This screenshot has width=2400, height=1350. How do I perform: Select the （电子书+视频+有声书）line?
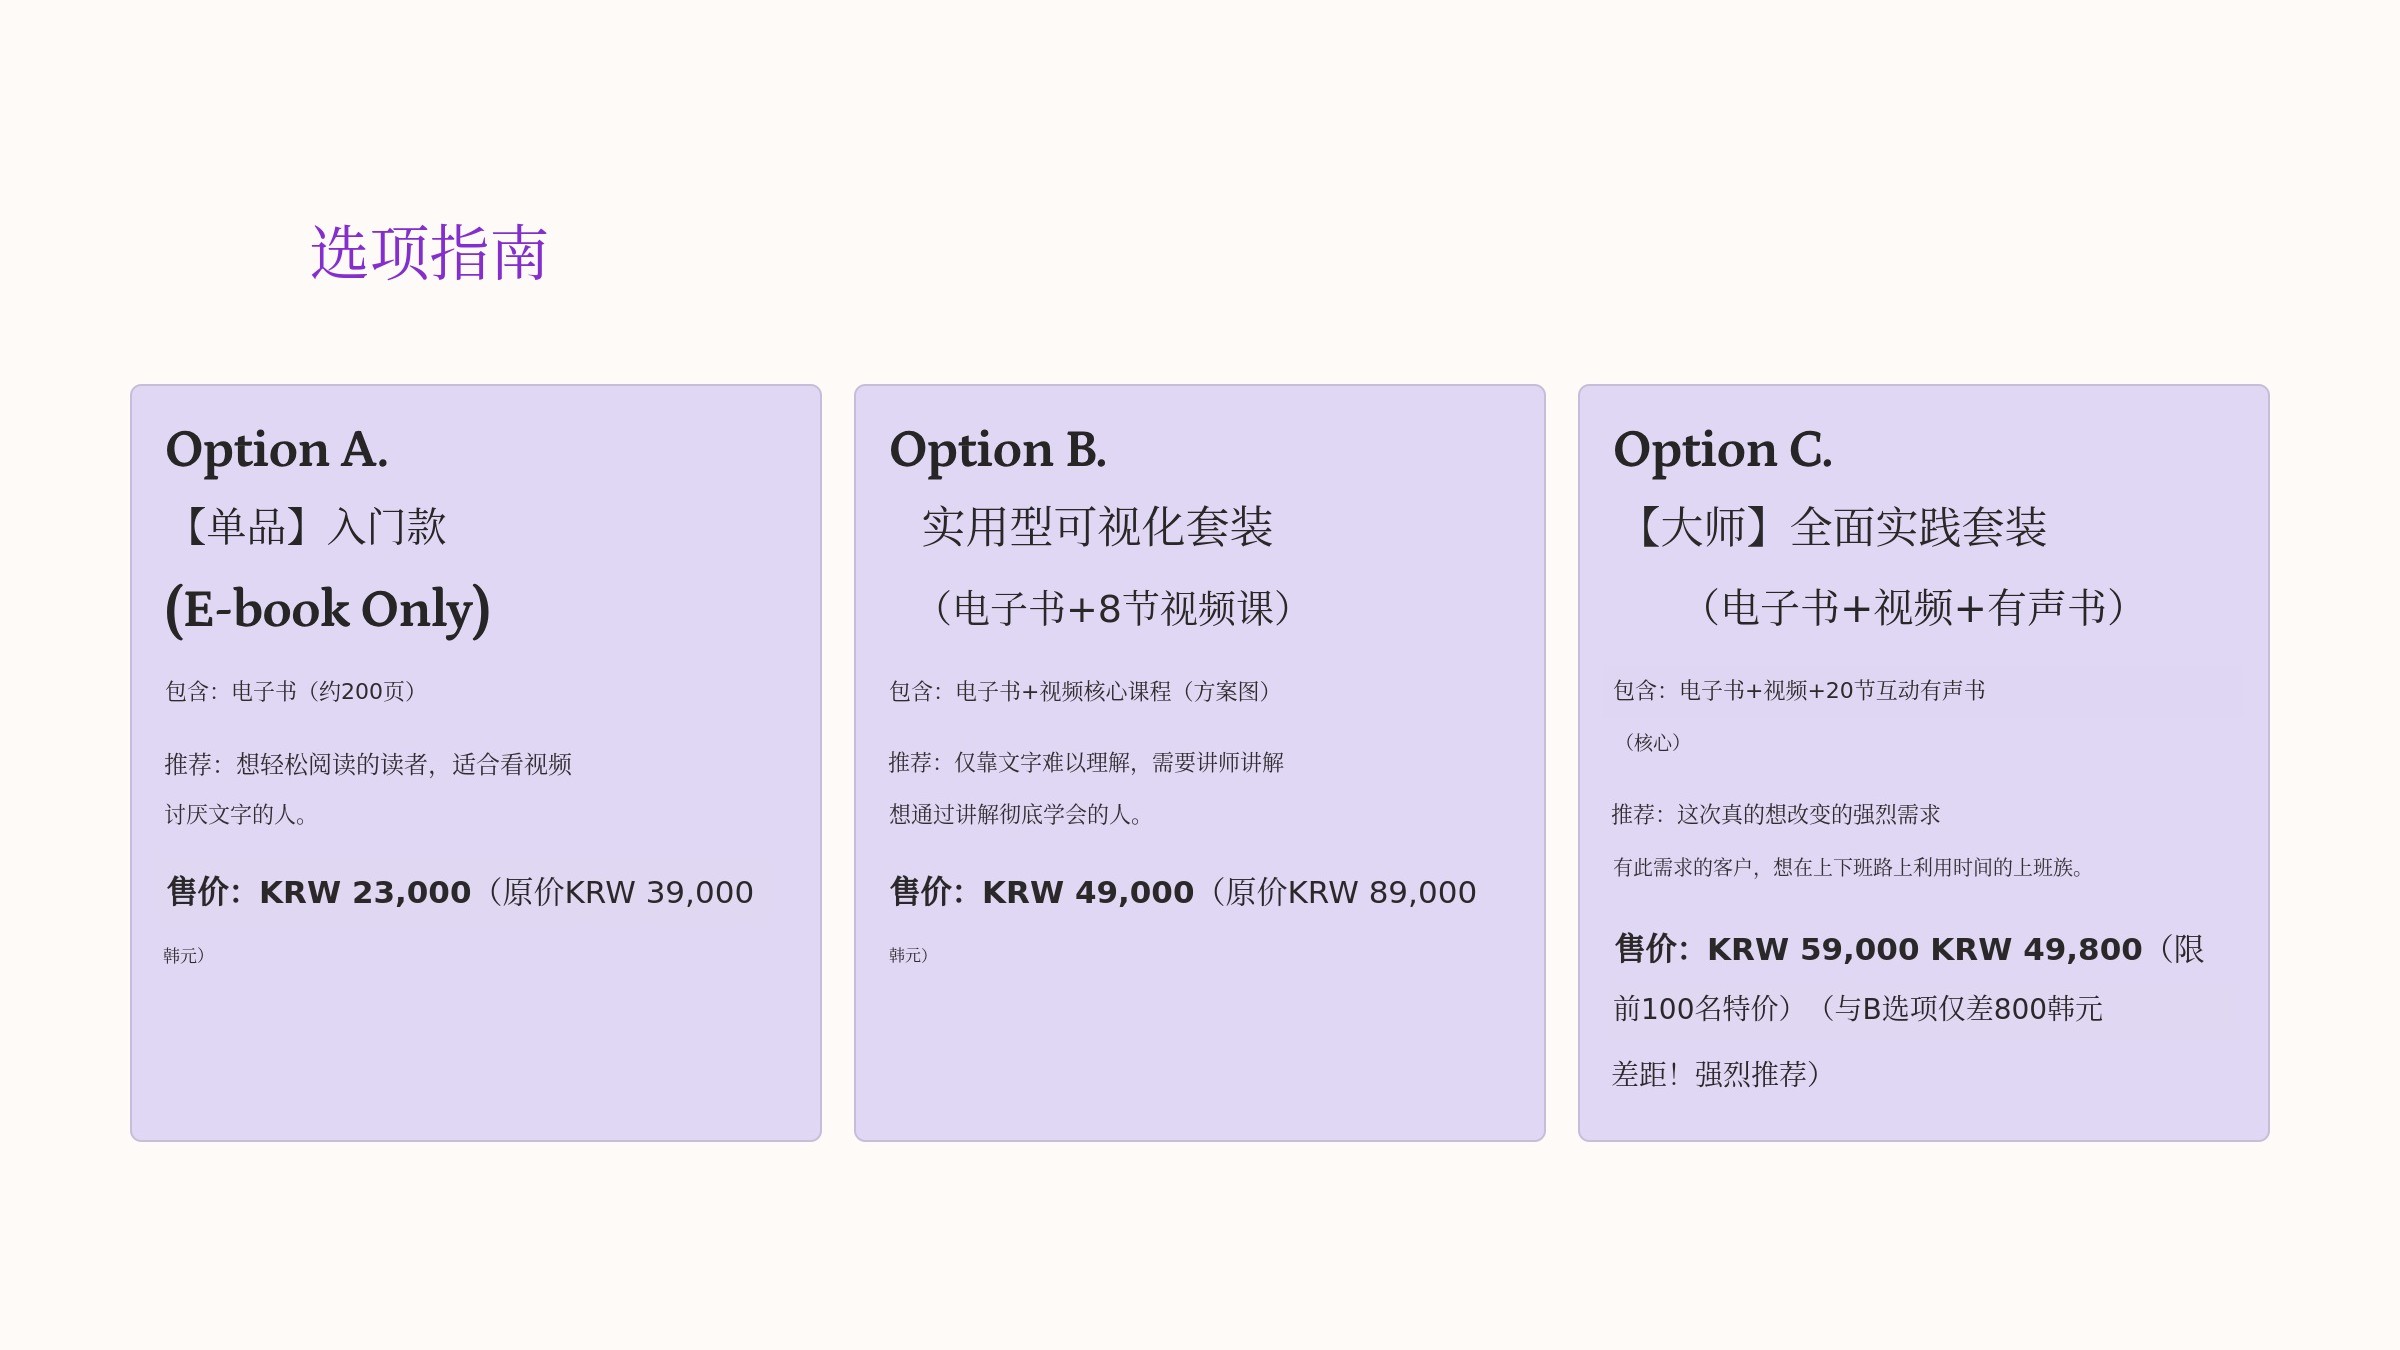tap(1913, 608)
